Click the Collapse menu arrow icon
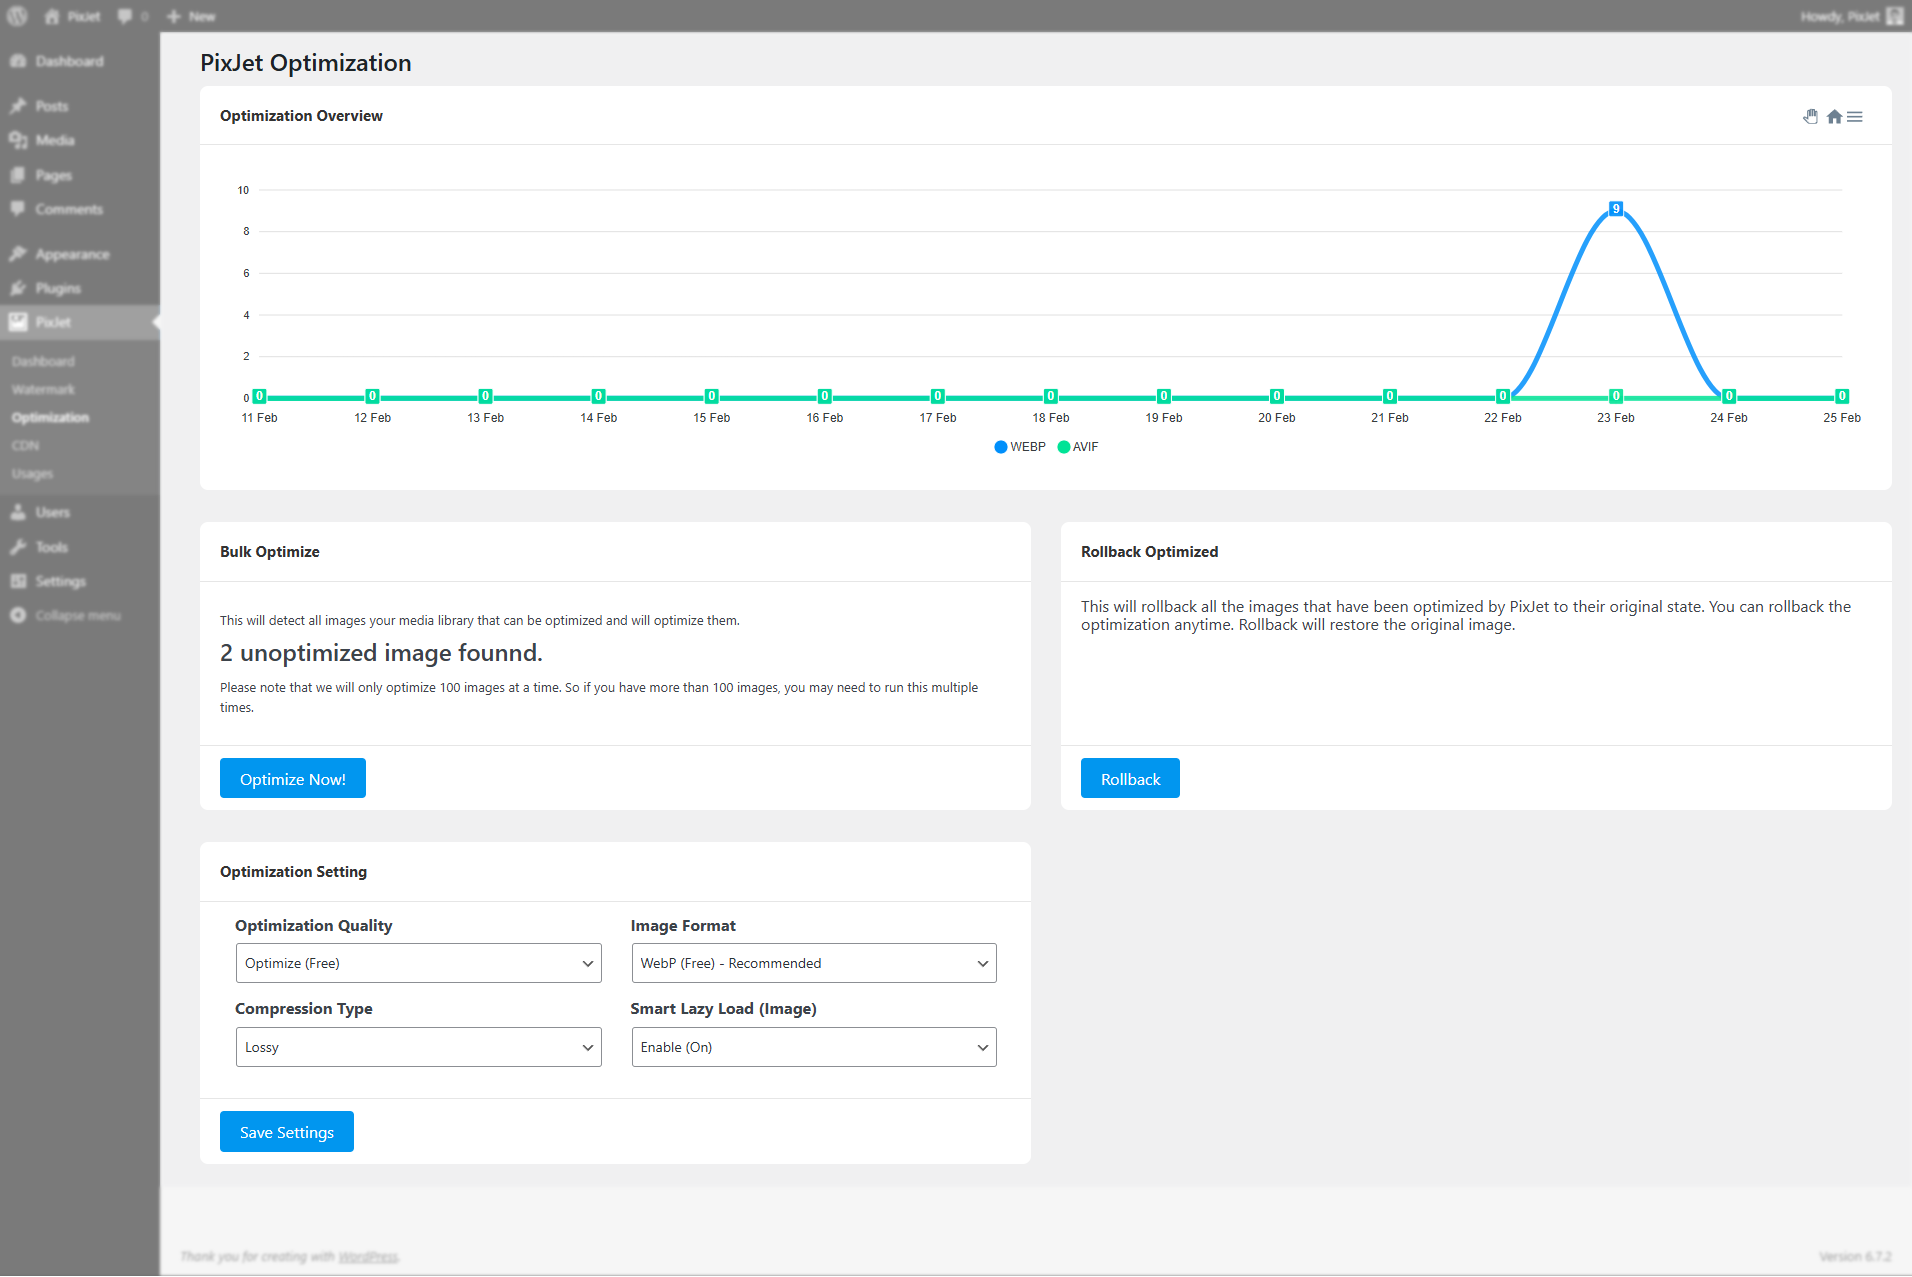Viewport: 1912px width, 1277px height. click(x=18, y=615)
